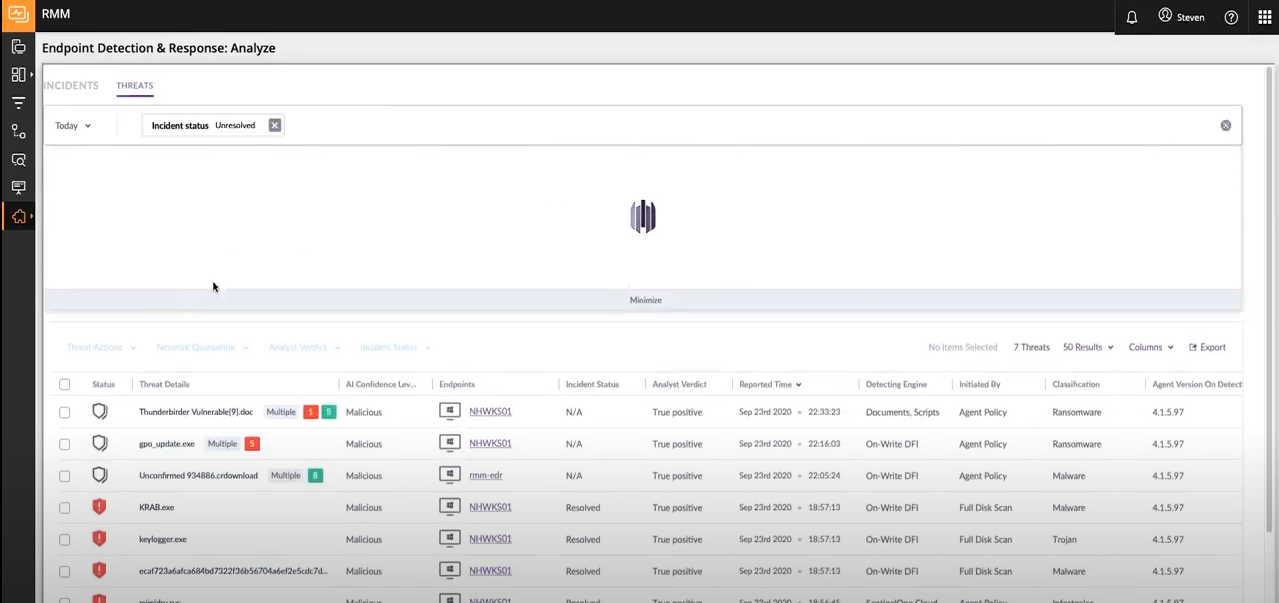Open the network topology tool in the sidebar
The width and height of the screenshot is (1279, 603).
18,131
